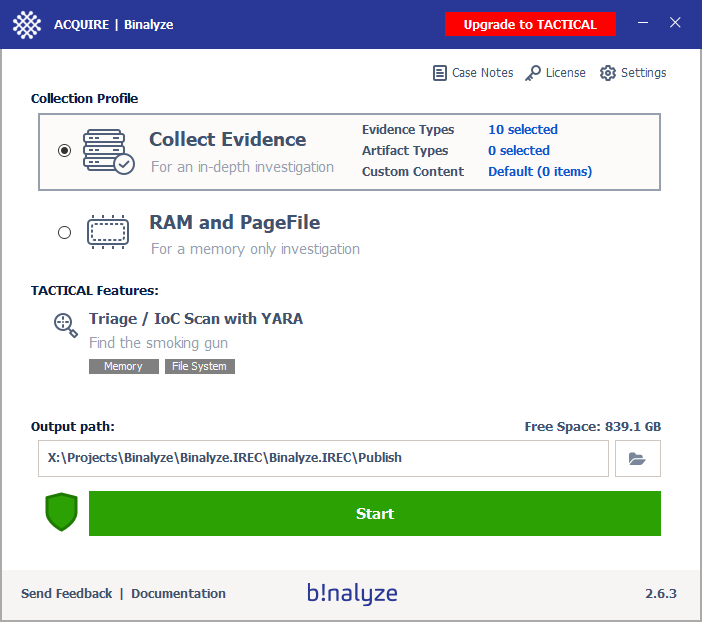The image size is (702, 622).
Task: Open Settings via the gear icon
Action: point(607,73)
